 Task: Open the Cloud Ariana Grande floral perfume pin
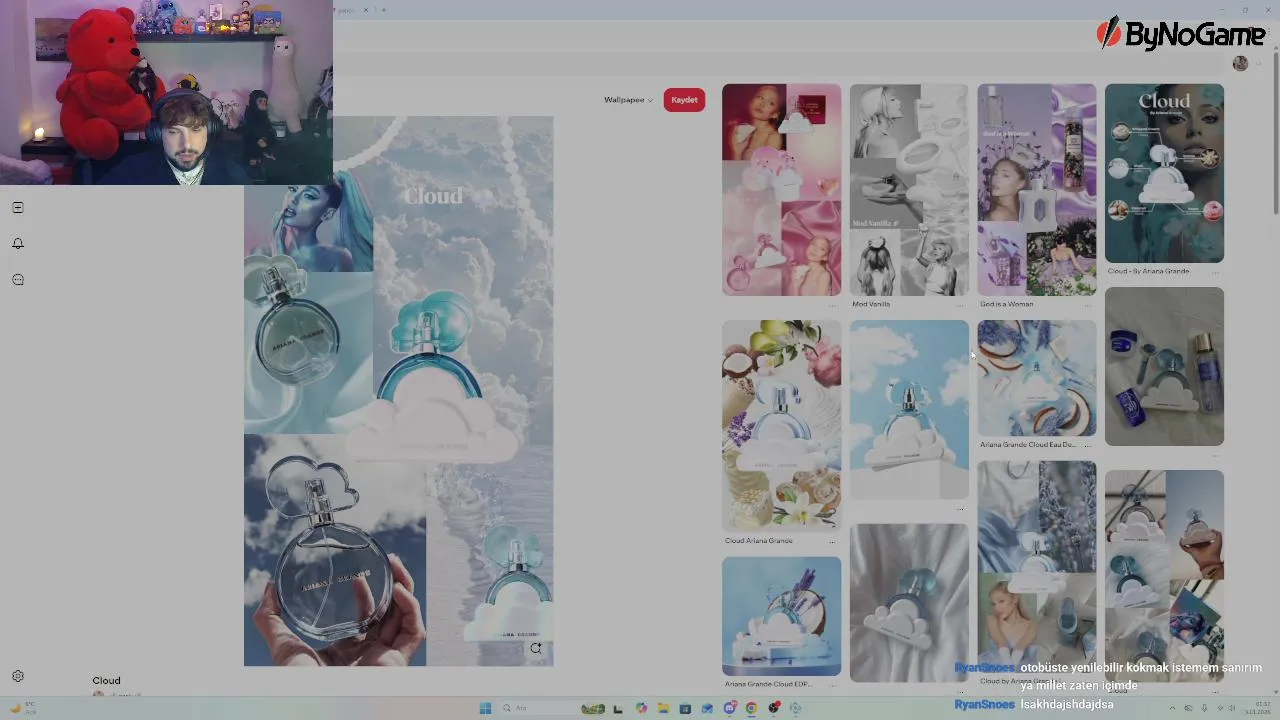[781, 425]
